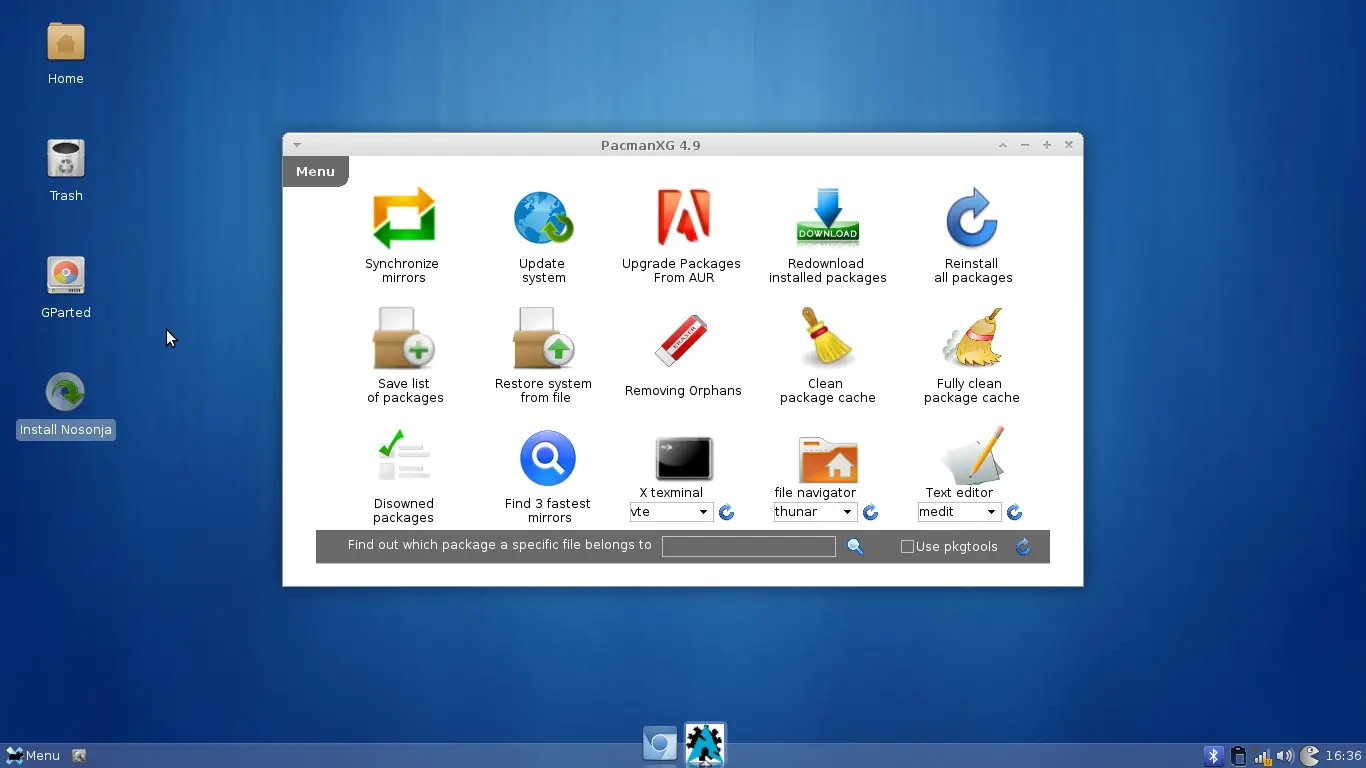The width and height of the screenshot is (1366, 768).
Task: Expand the file navigator thunar dropdown
Action: click(x=814, y=511)
